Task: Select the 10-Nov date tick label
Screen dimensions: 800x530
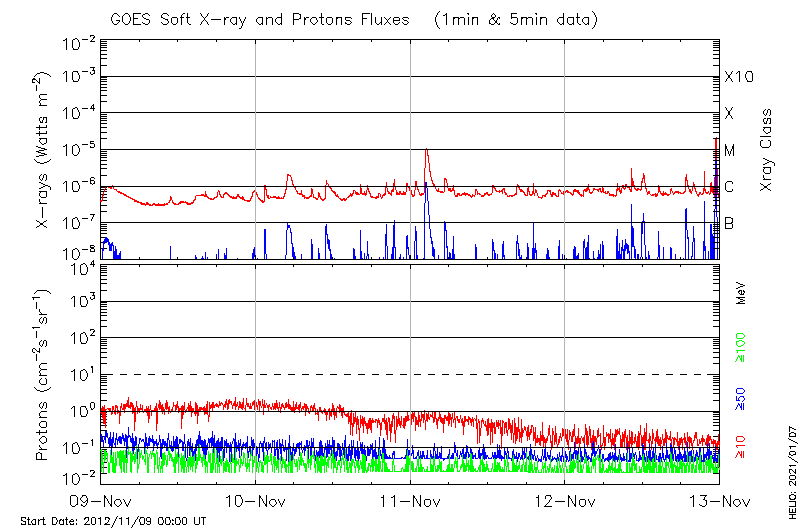Action: (x=255, y=500)
